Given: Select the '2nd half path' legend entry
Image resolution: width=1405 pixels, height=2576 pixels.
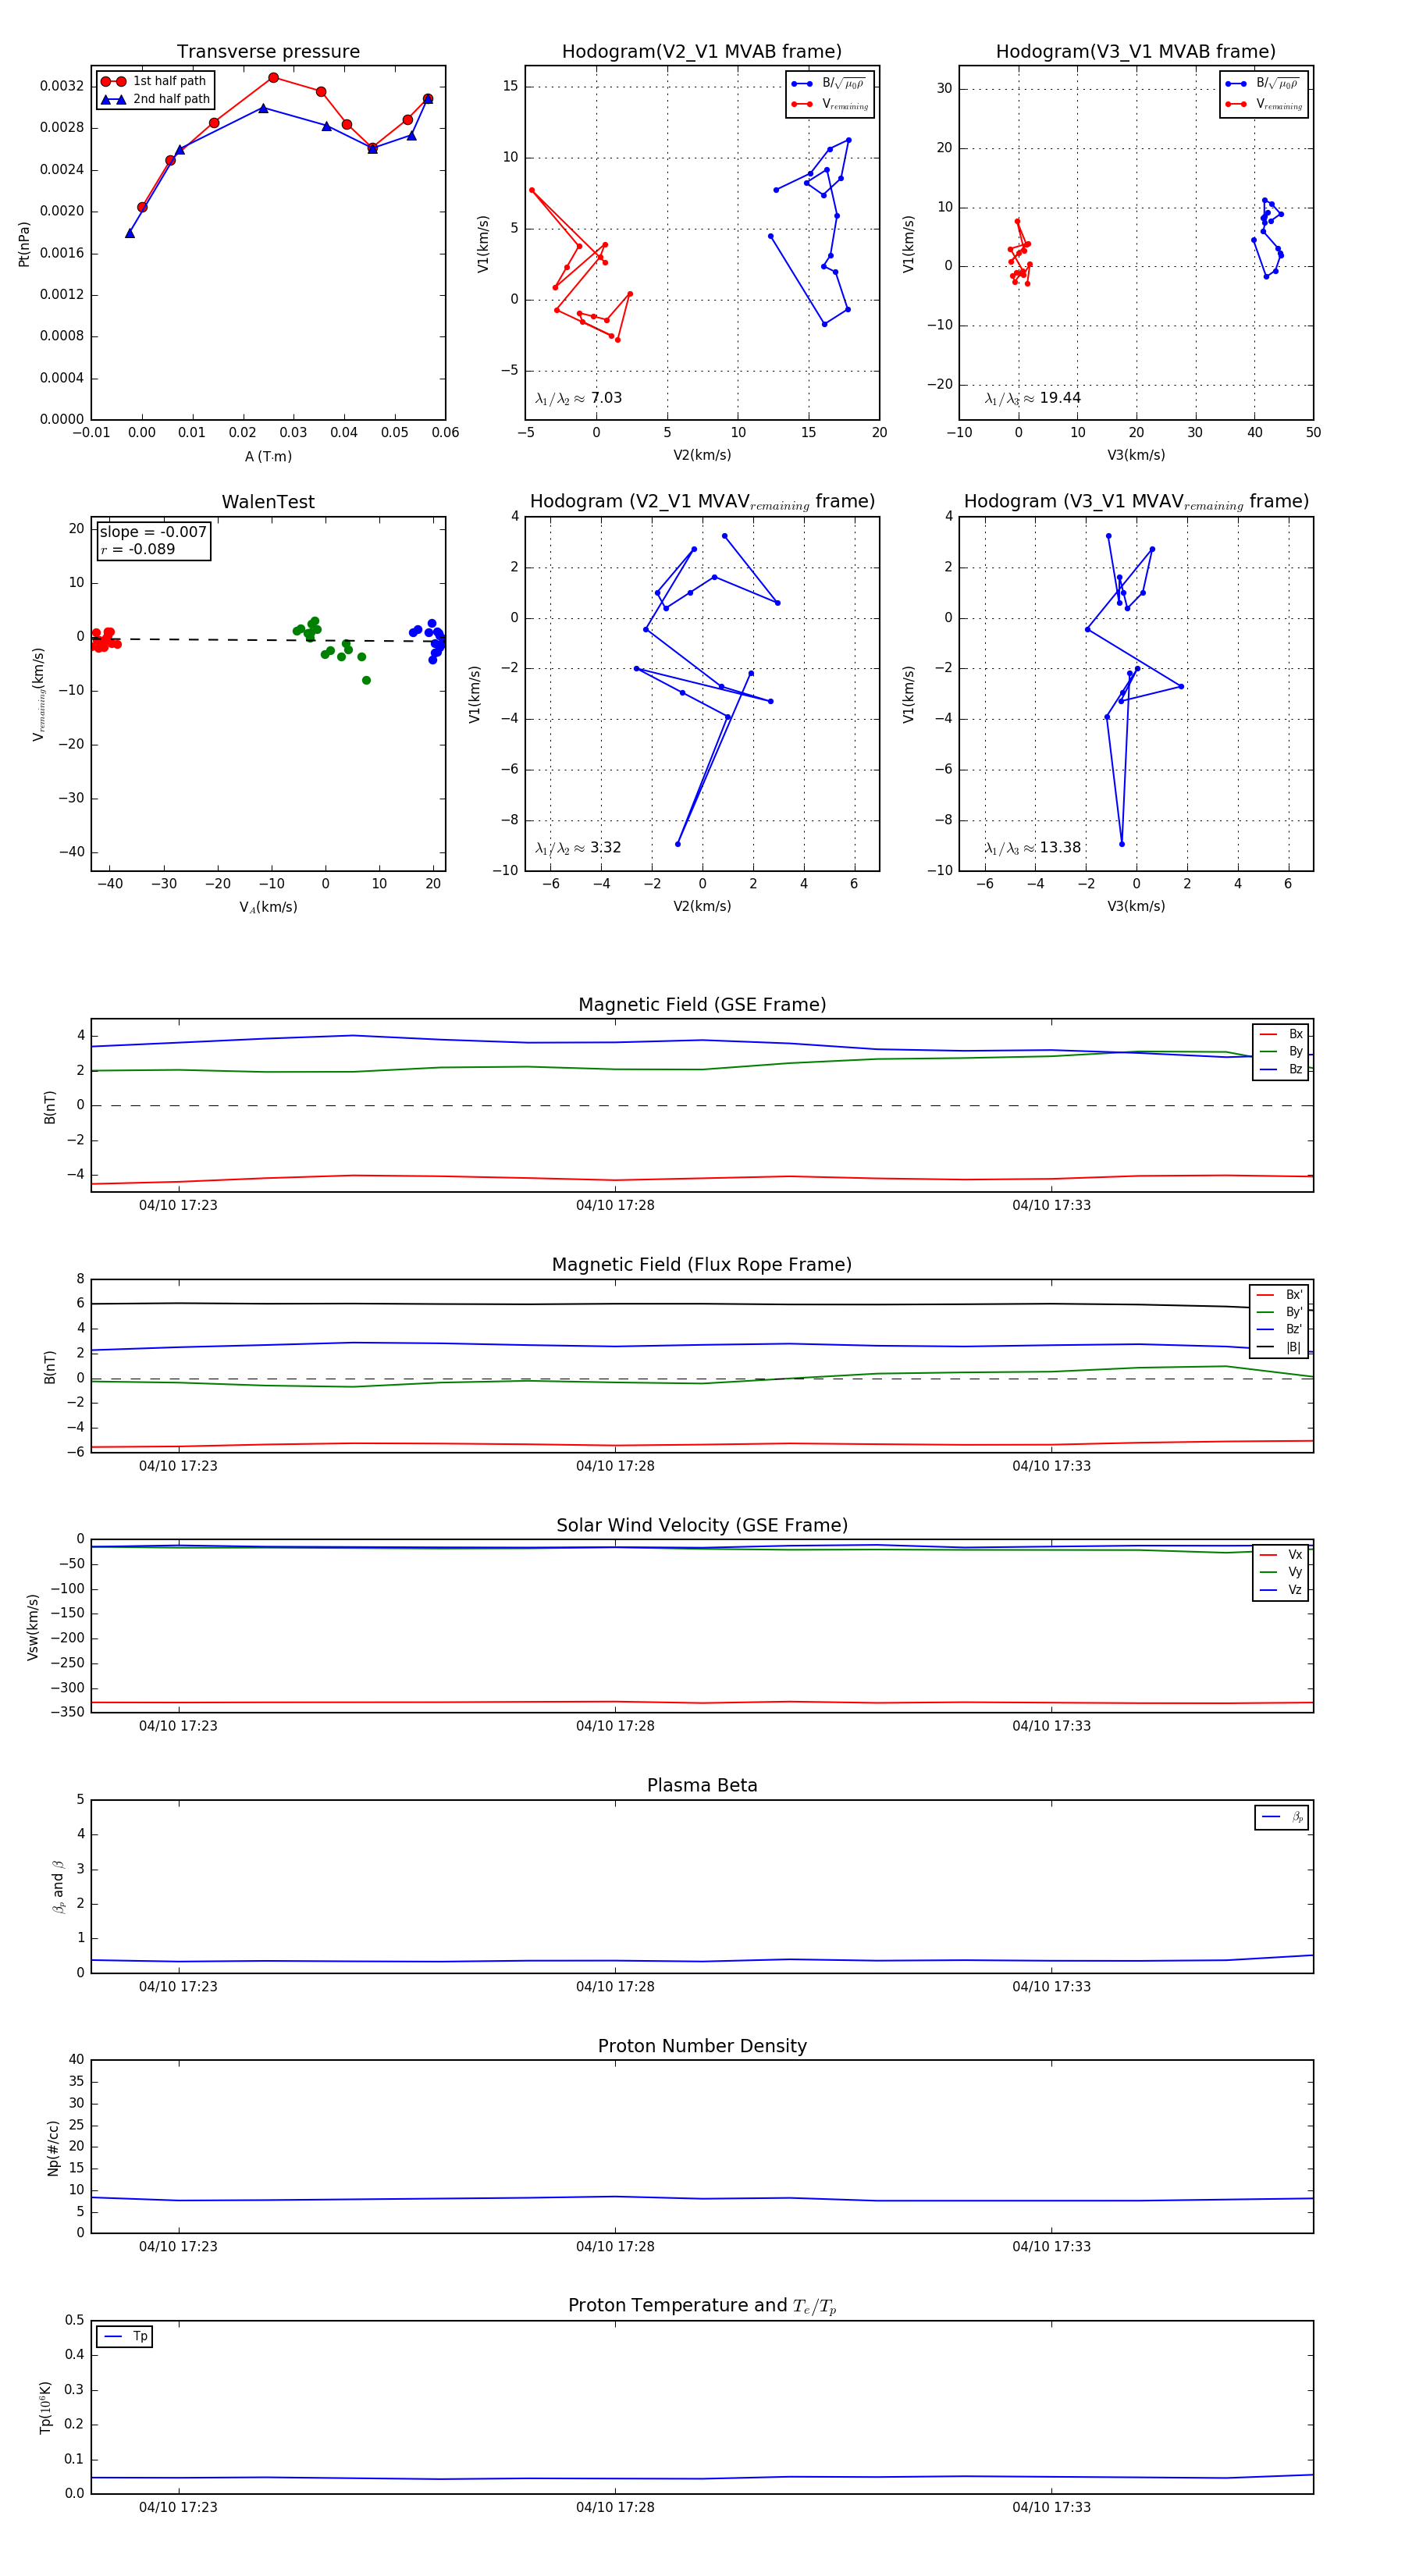Looking at the screenshot, I should (155, 99).
